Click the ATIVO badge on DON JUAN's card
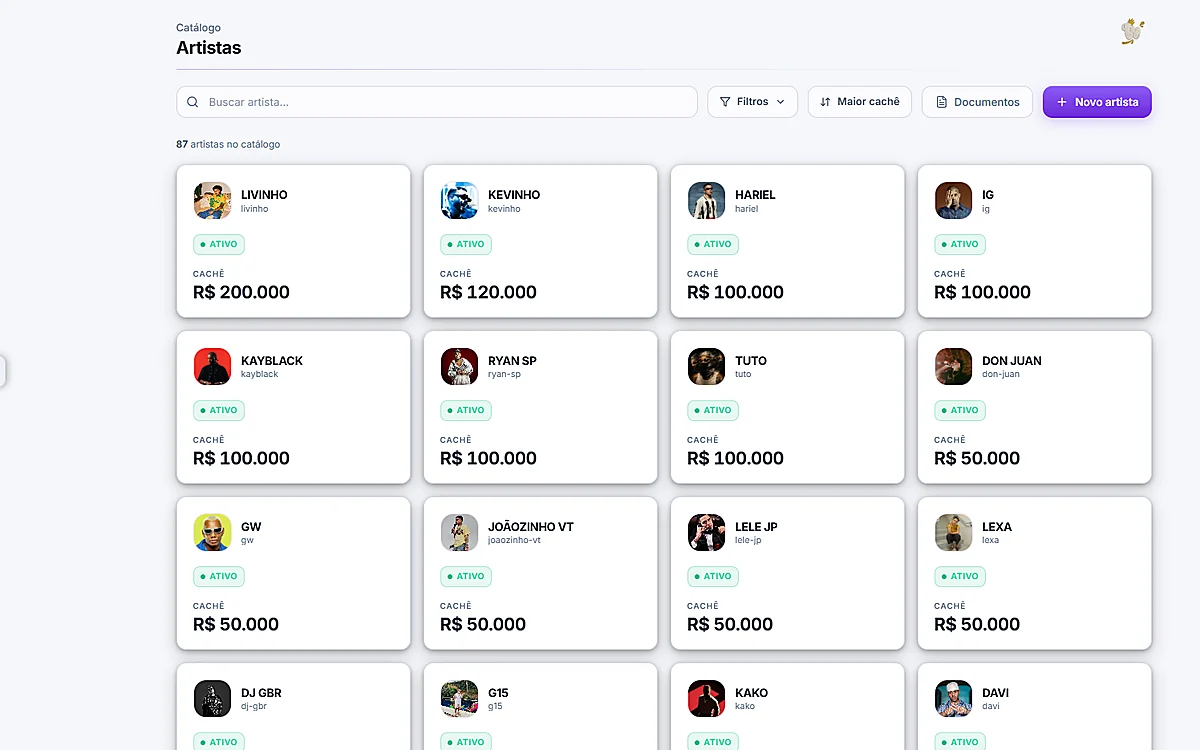 tap(960, 410)
